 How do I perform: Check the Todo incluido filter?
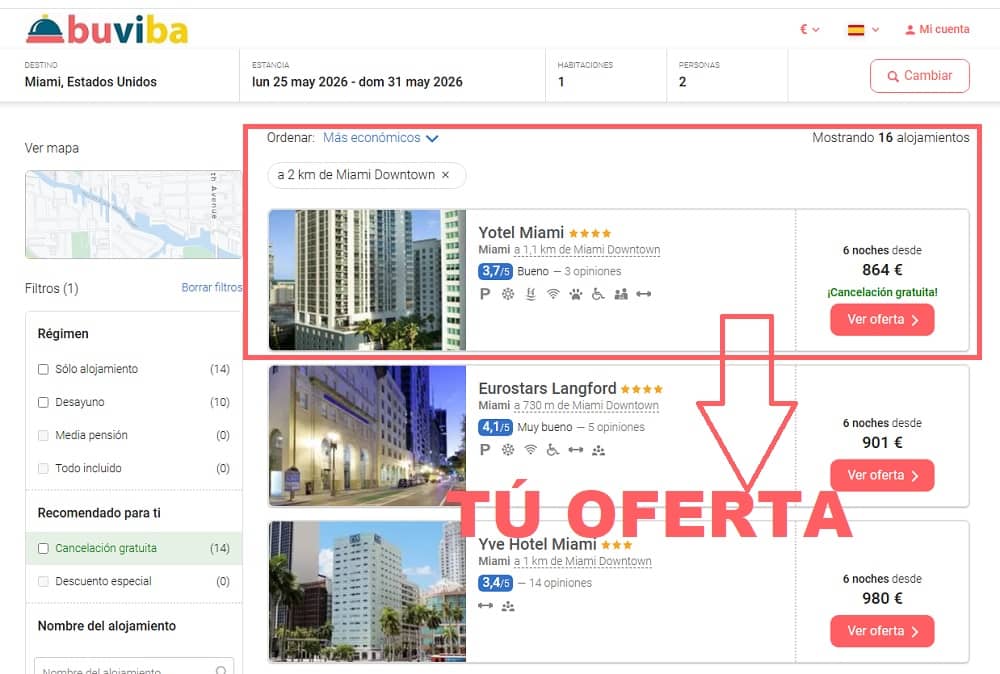click(x=43, y=469)
